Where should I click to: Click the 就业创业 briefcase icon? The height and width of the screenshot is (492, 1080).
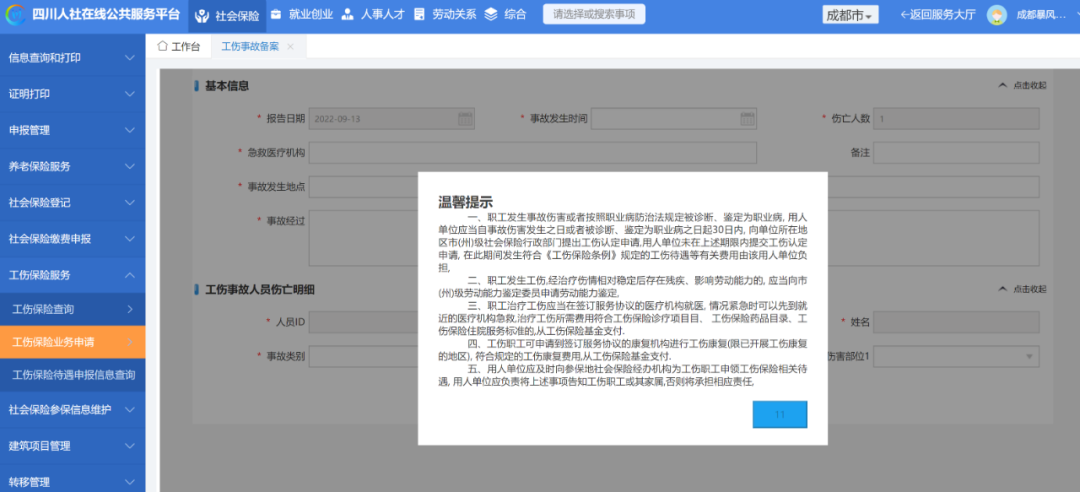pyautogui.click(x=276, y=14)
